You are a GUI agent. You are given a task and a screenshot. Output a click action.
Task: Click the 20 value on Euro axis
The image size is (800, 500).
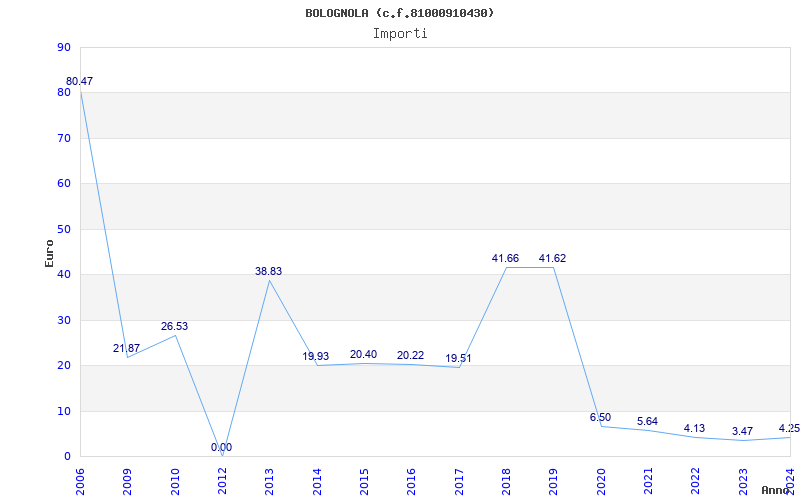tap(64, 366)
